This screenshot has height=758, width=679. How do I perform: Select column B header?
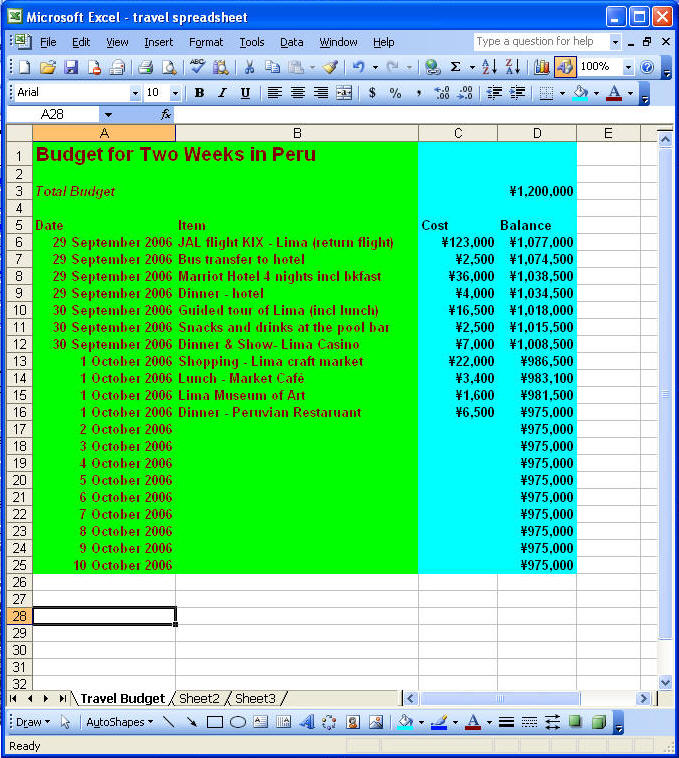point(297,133)
